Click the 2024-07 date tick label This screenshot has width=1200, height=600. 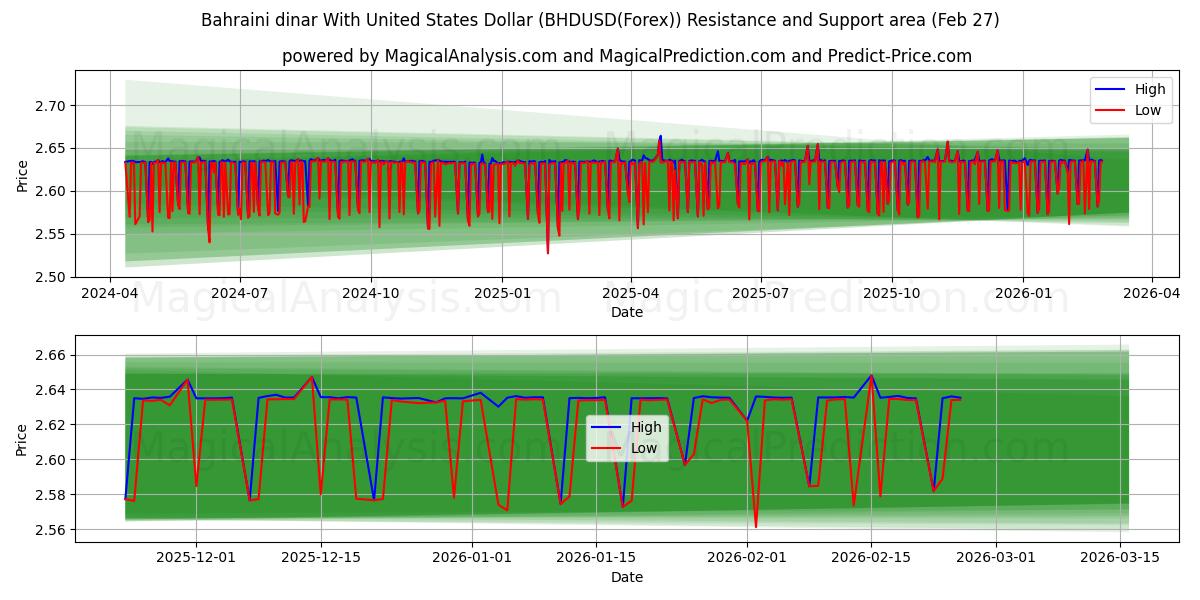(240, 295)
